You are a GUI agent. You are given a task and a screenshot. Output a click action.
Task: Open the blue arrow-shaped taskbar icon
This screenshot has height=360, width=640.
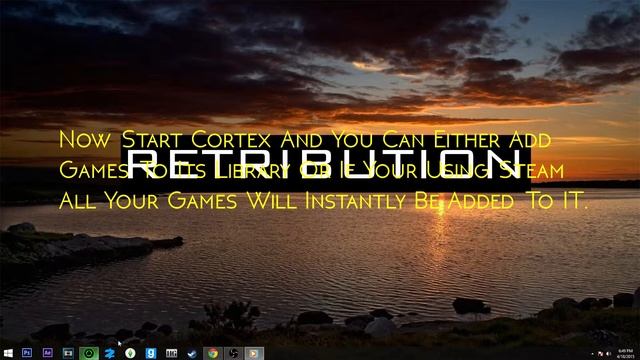109,353
